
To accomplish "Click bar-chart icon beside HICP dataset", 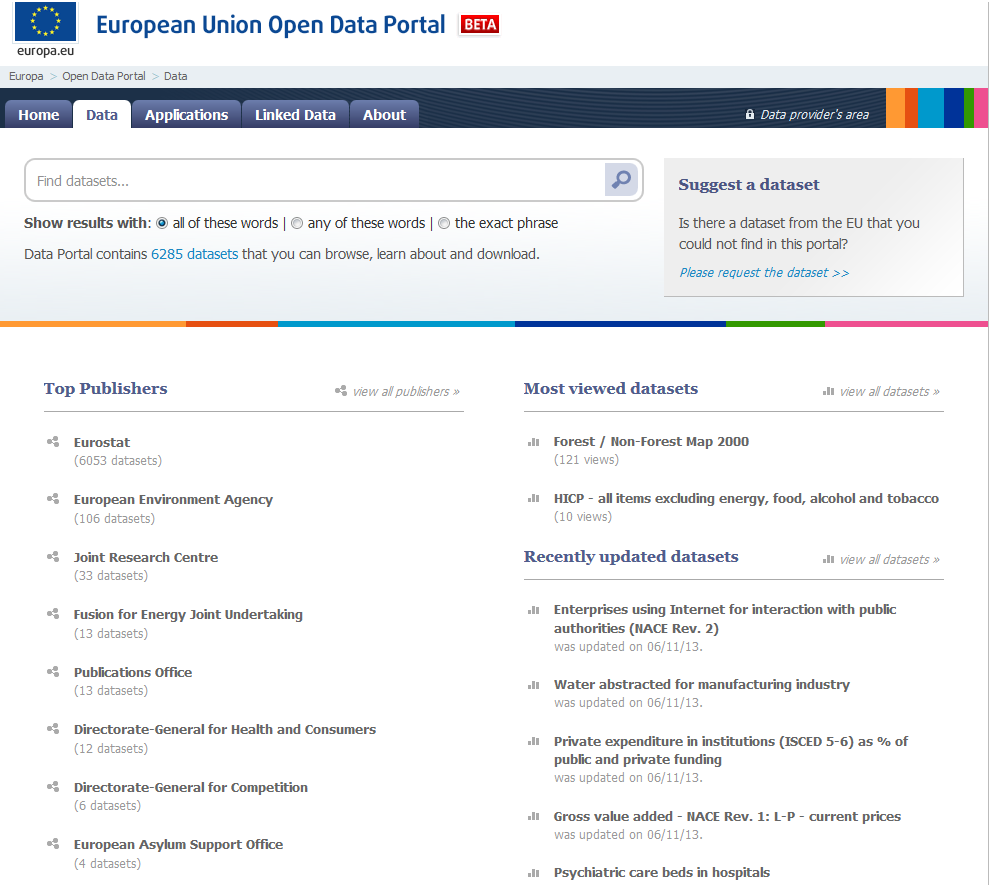I will (534, 498).
